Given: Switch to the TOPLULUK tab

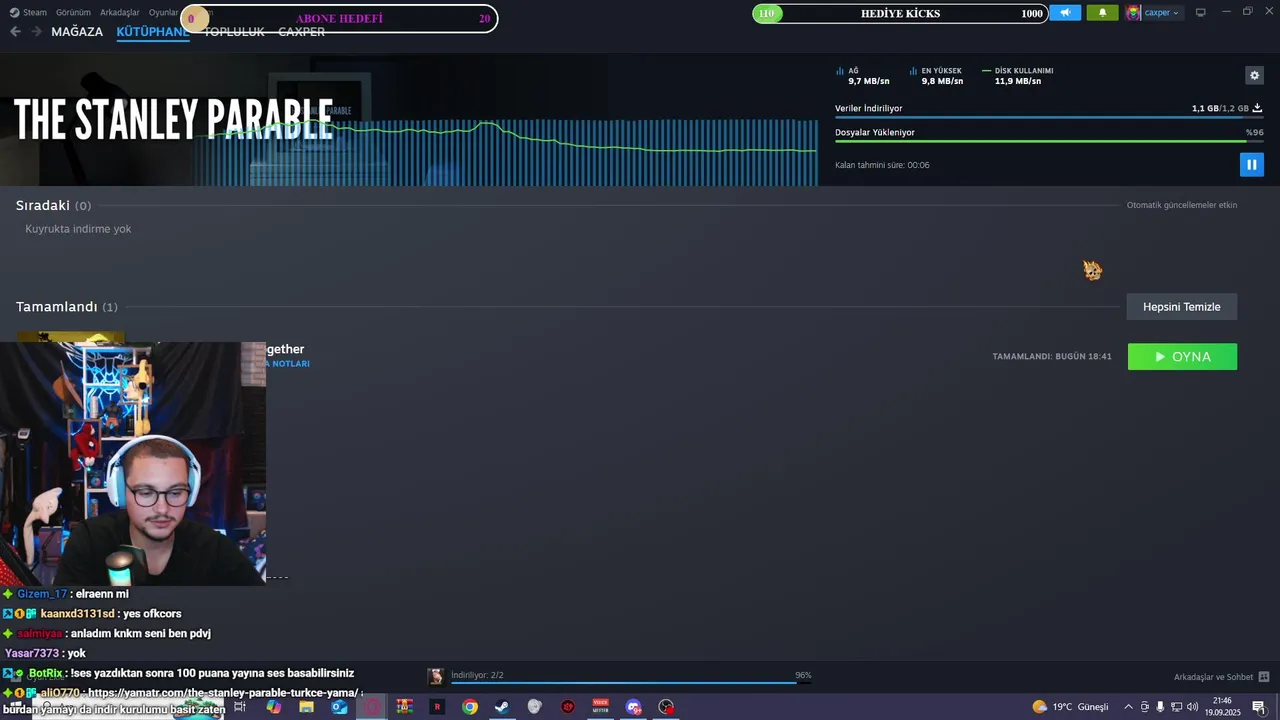Looking at the screenshot, I should coord(234,32).
